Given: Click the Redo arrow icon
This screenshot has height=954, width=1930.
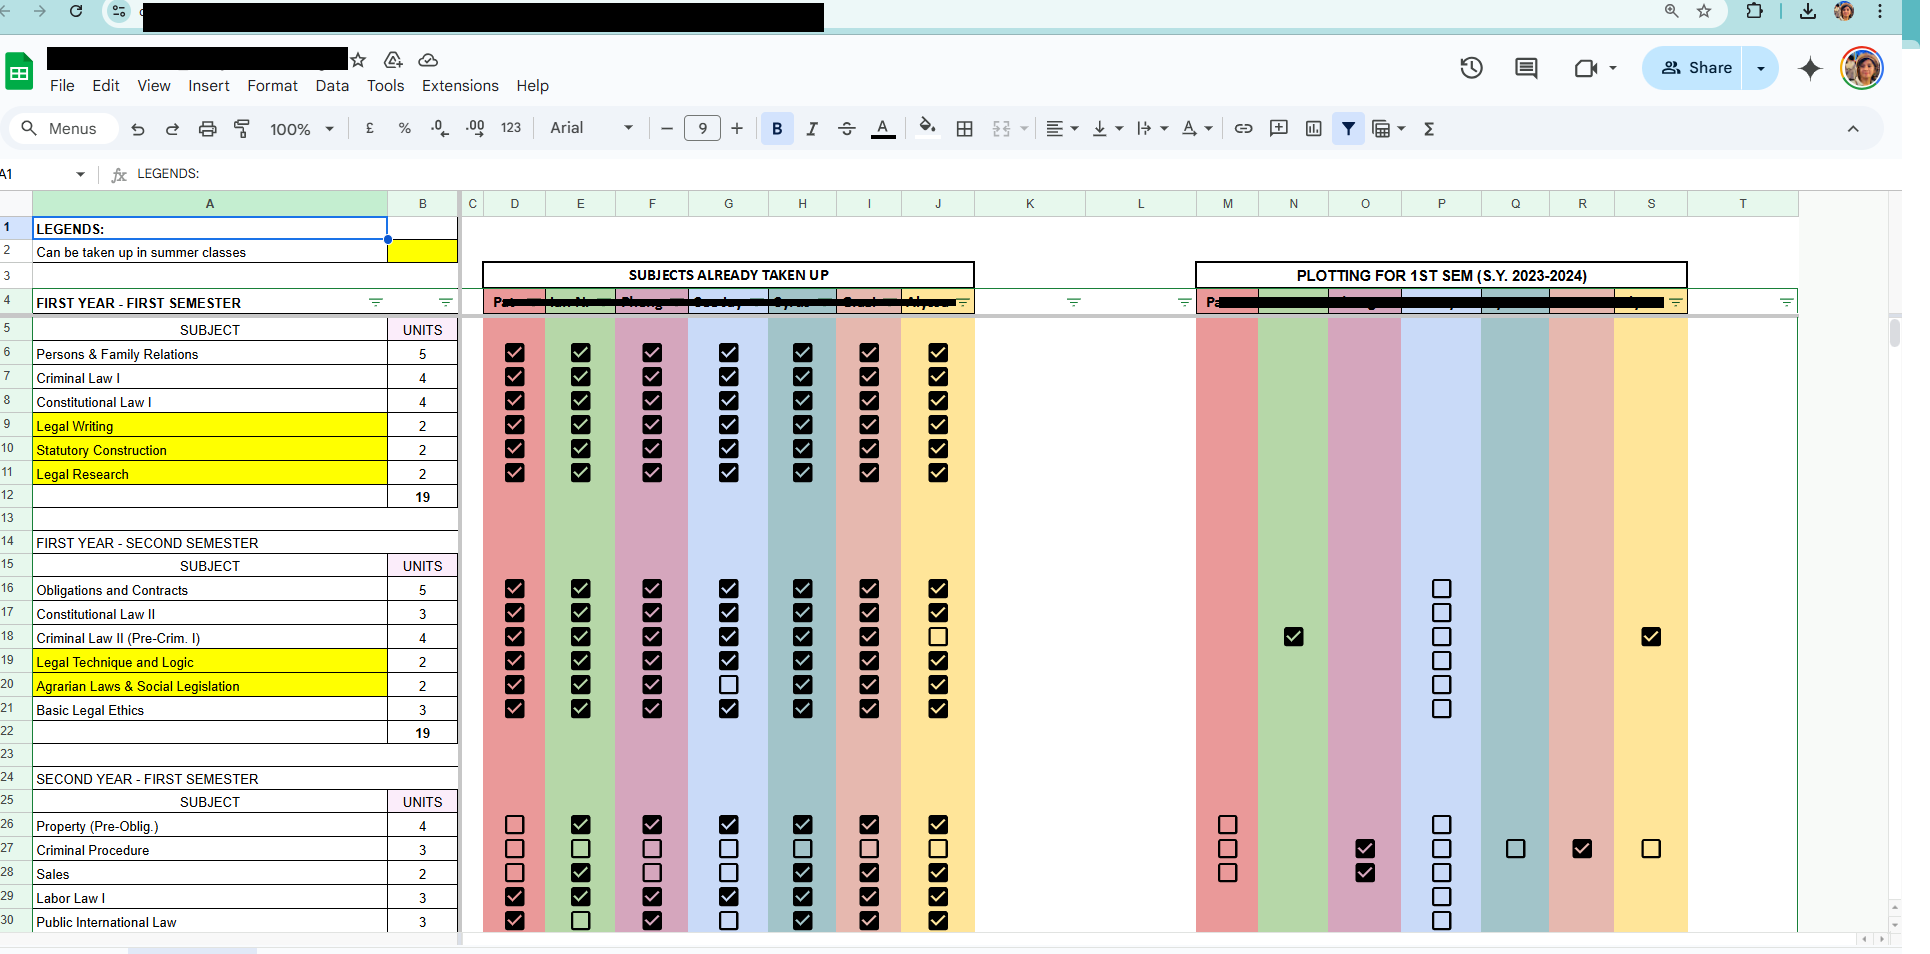Looking at the screenshot, I should click(x=172, y=129).
